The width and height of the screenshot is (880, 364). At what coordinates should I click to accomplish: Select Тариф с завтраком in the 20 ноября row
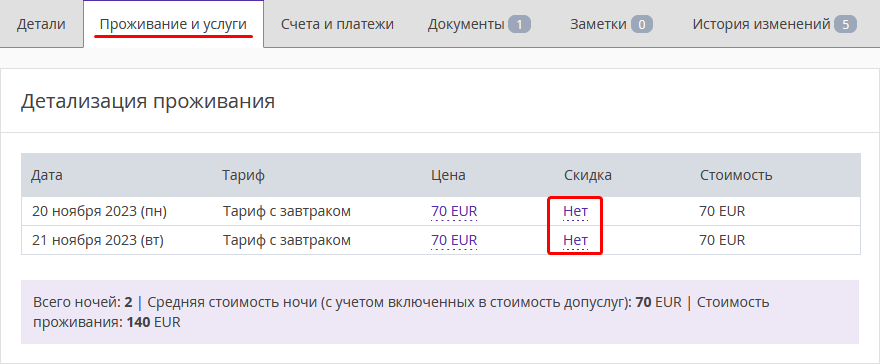pyautogui.click(x=287, y=211)
